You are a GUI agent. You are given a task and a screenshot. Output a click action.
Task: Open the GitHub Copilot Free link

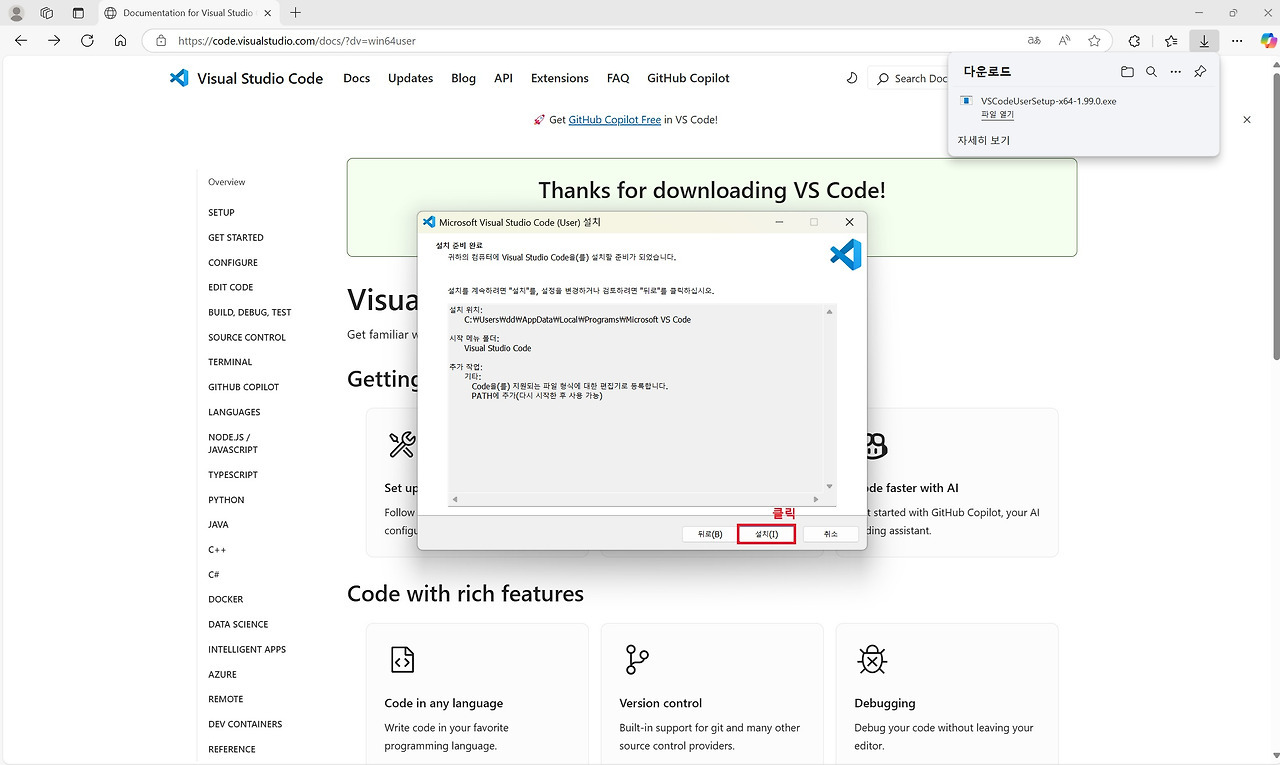click(x=615, y=120)
